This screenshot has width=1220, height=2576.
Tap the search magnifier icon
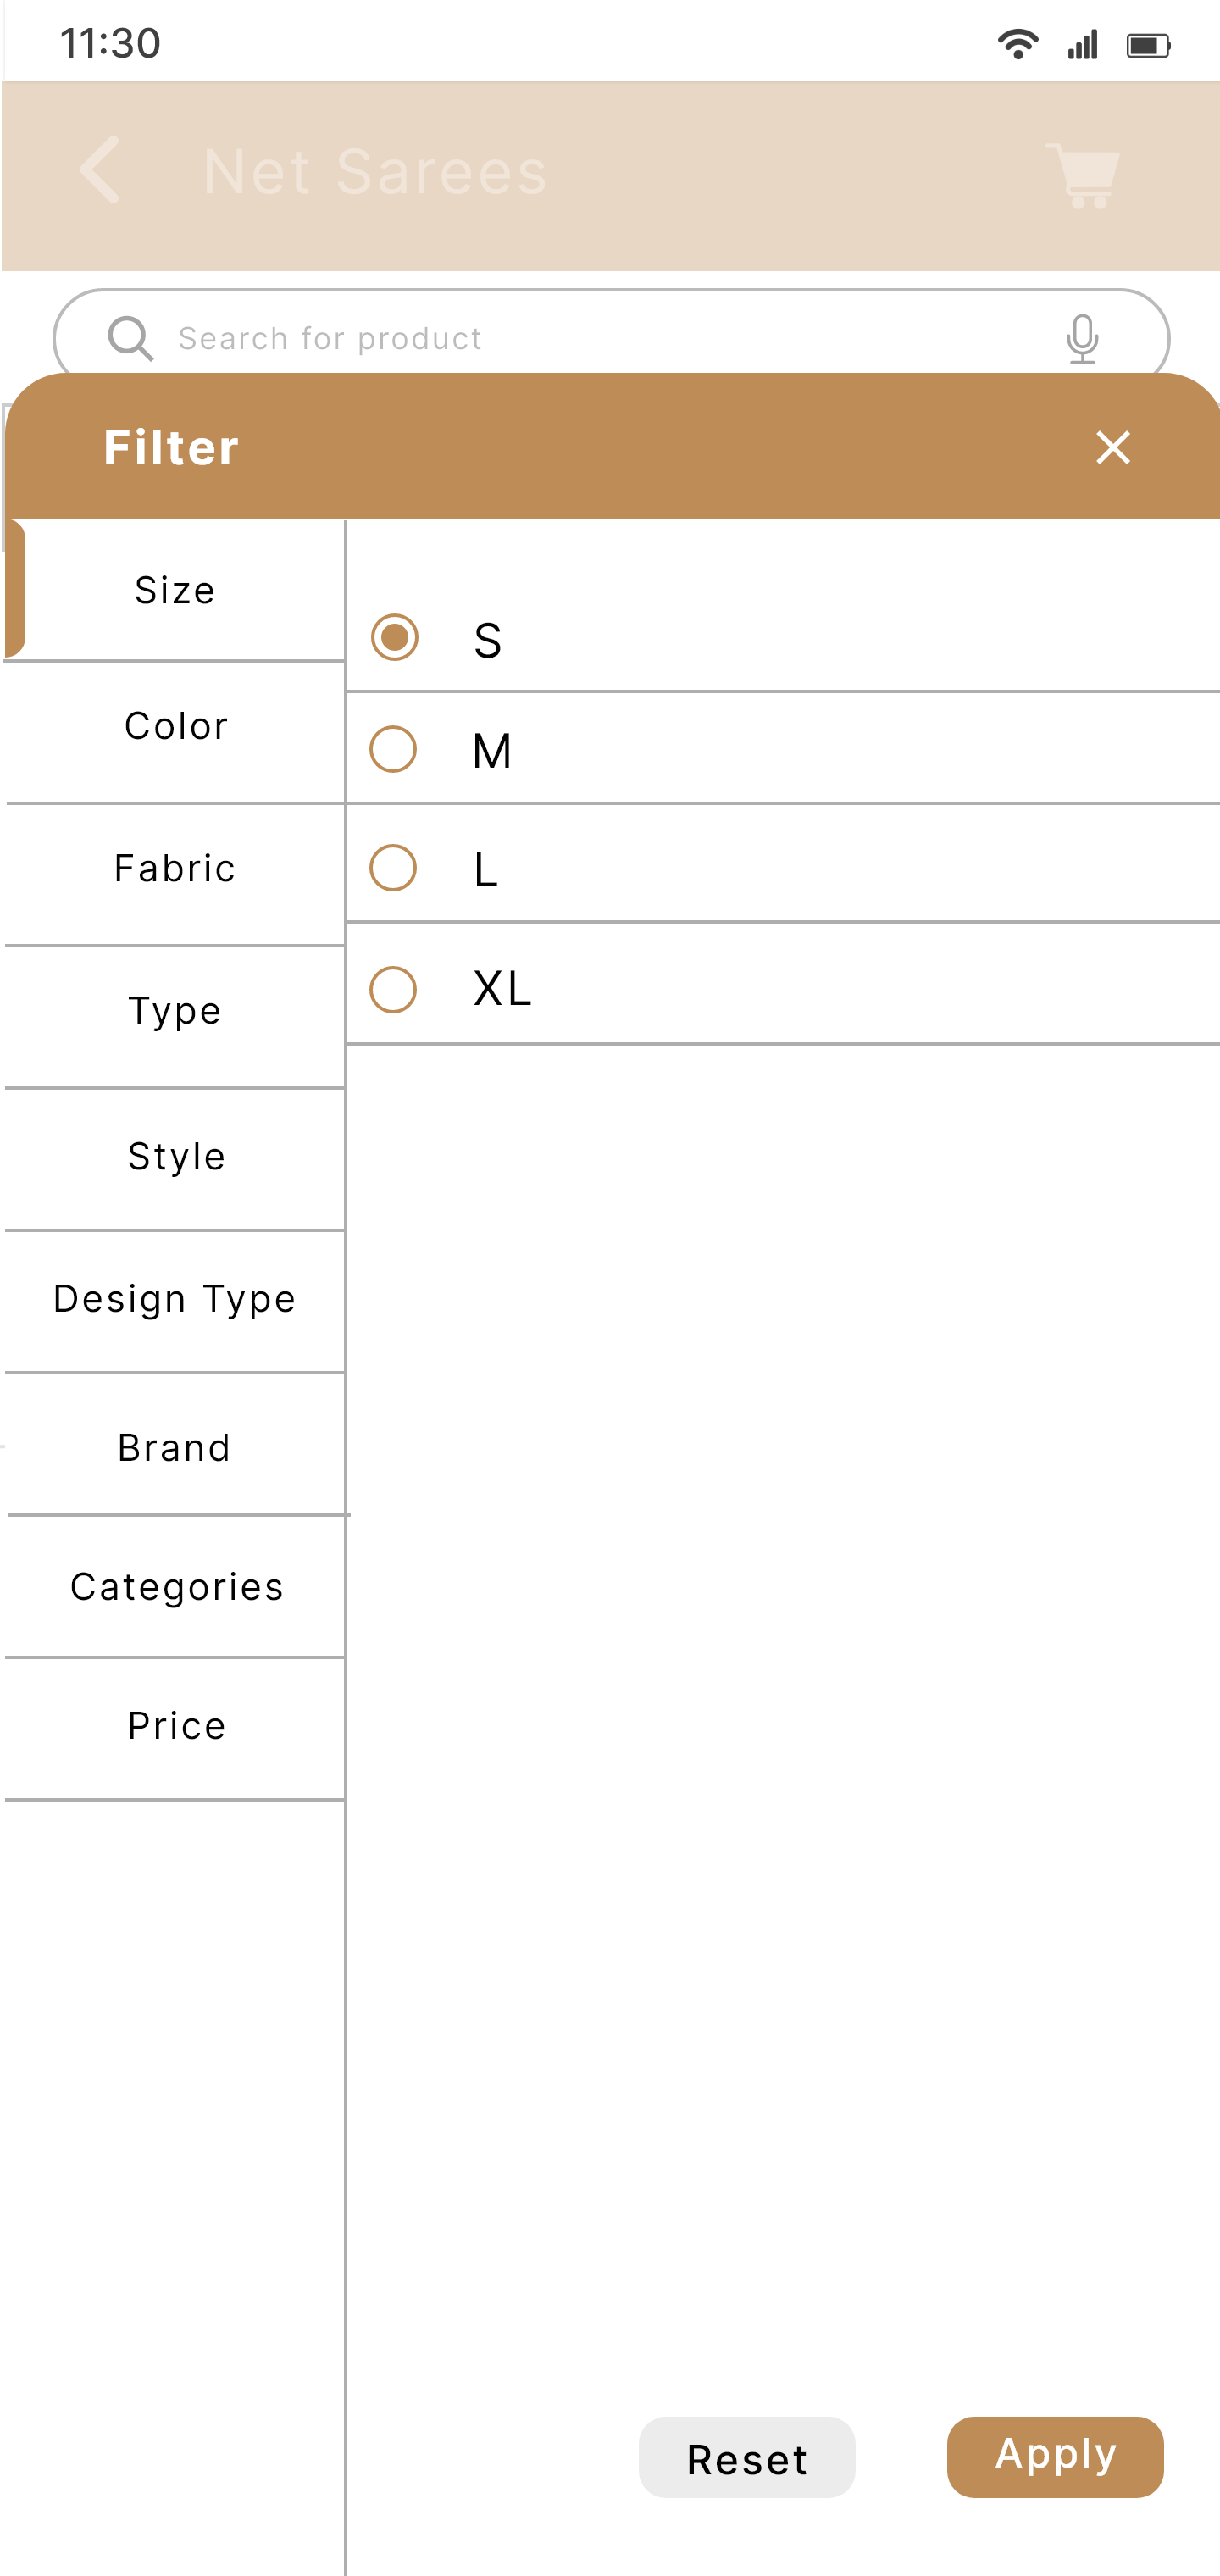coord(130,338)
